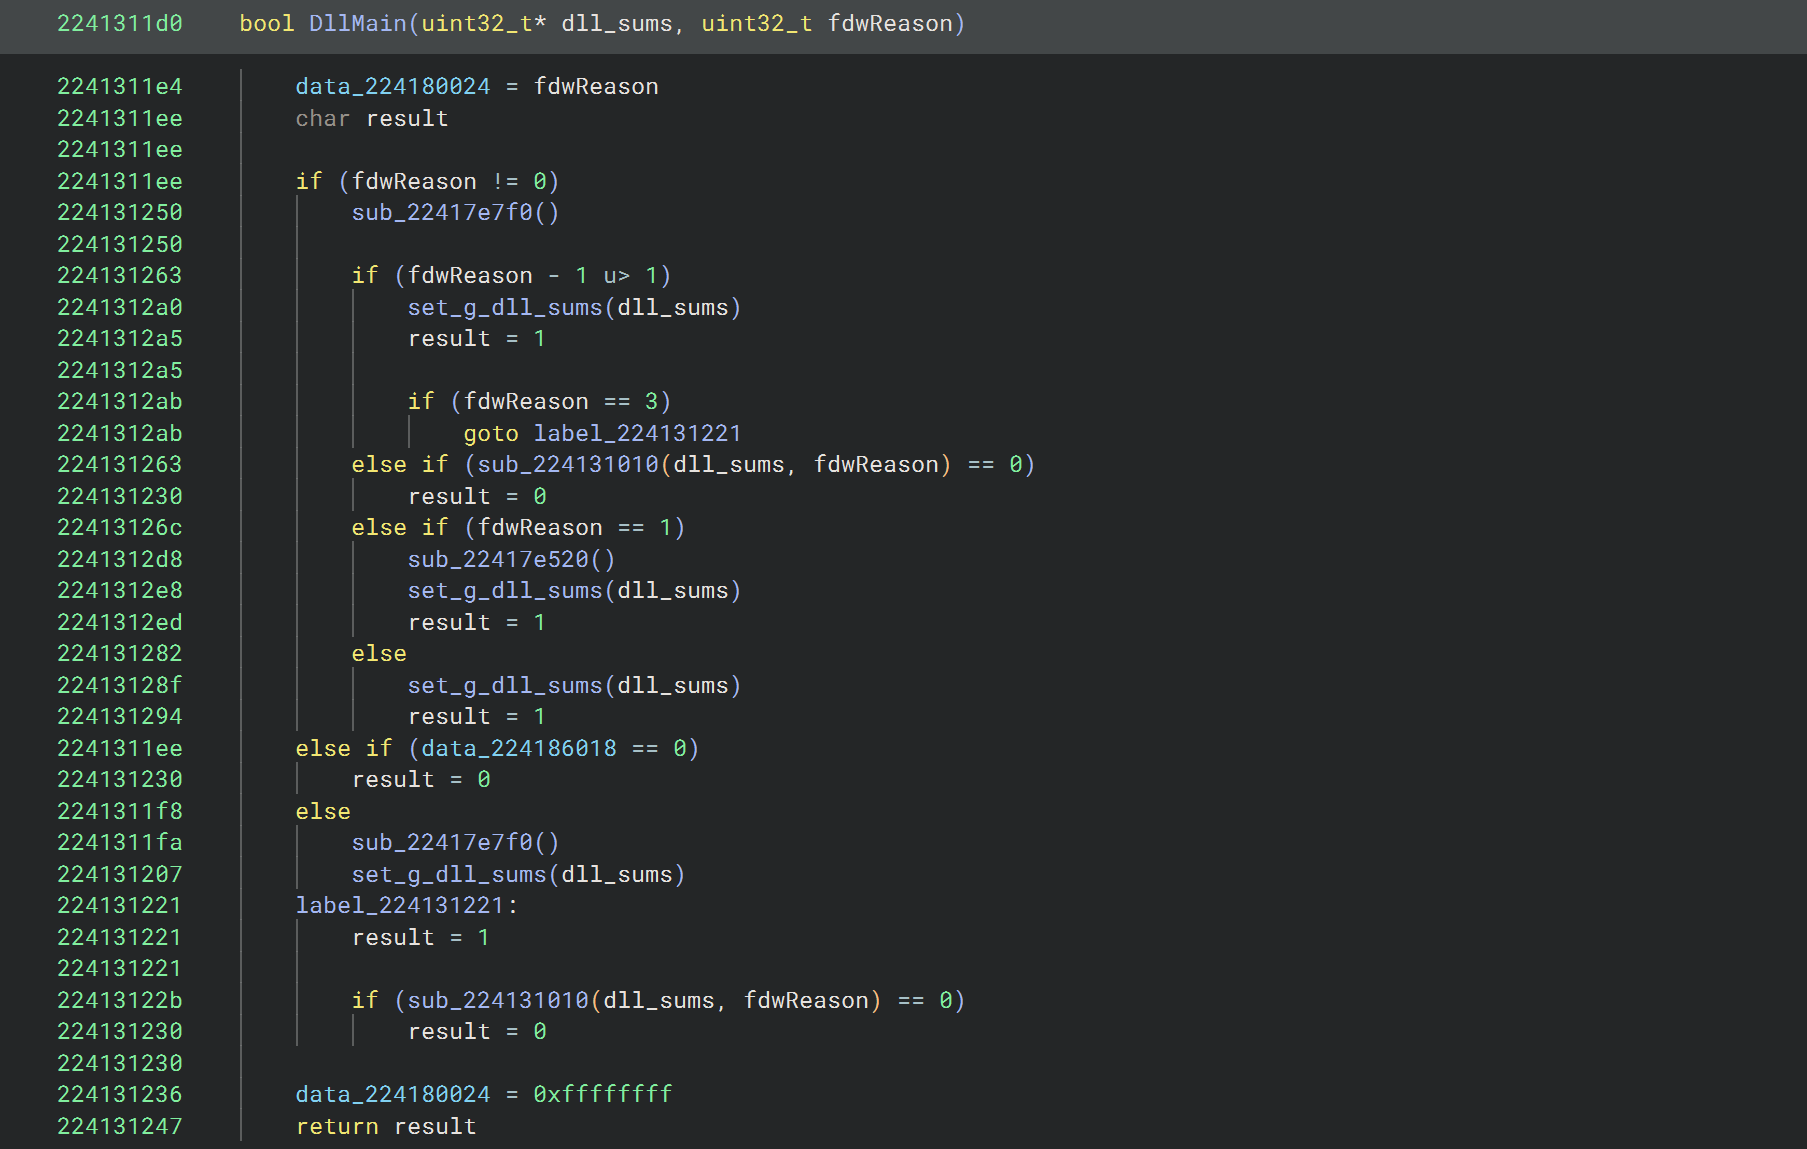Select the data_224186018 variable
The width and height of the screenshot is (1807, 1149).
point(515,748)
